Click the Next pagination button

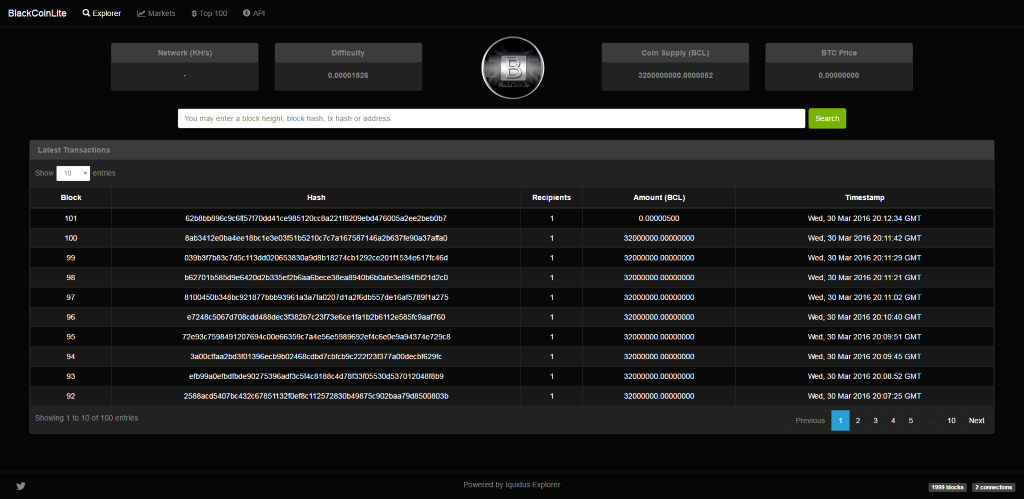(x=976, y=421)
